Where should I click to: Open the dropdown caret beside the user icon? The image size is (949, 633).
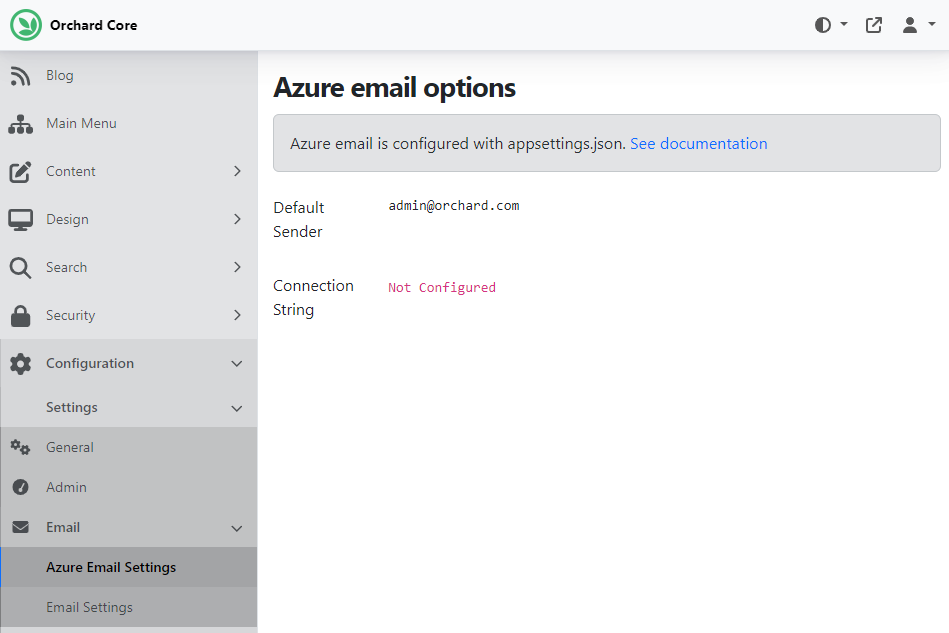click(932, 24)
